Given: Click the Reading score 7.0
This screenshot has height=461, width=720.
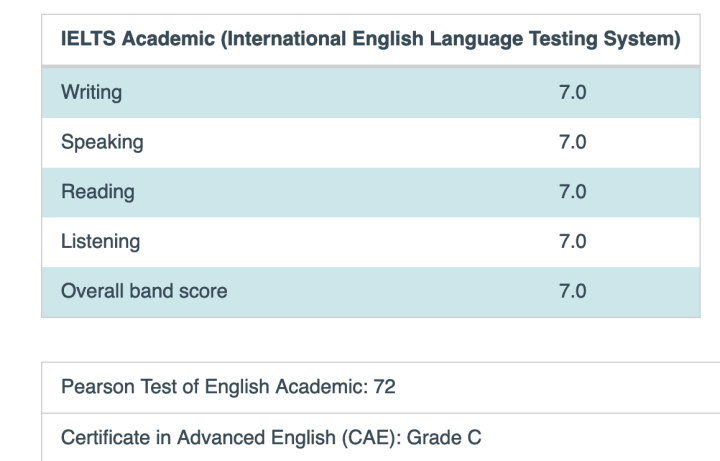Looking at the screenshot, I should [573, 191].
